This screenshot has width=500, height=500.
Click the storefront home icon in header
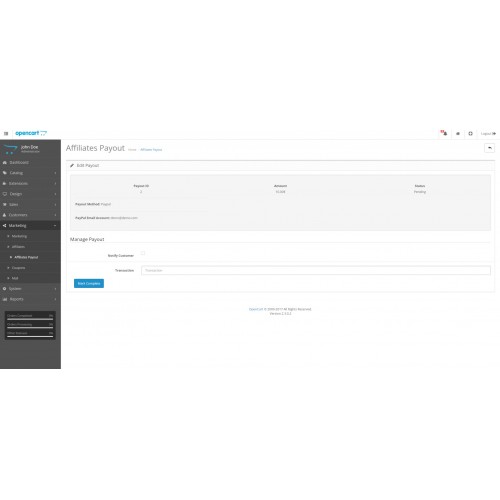458,133
